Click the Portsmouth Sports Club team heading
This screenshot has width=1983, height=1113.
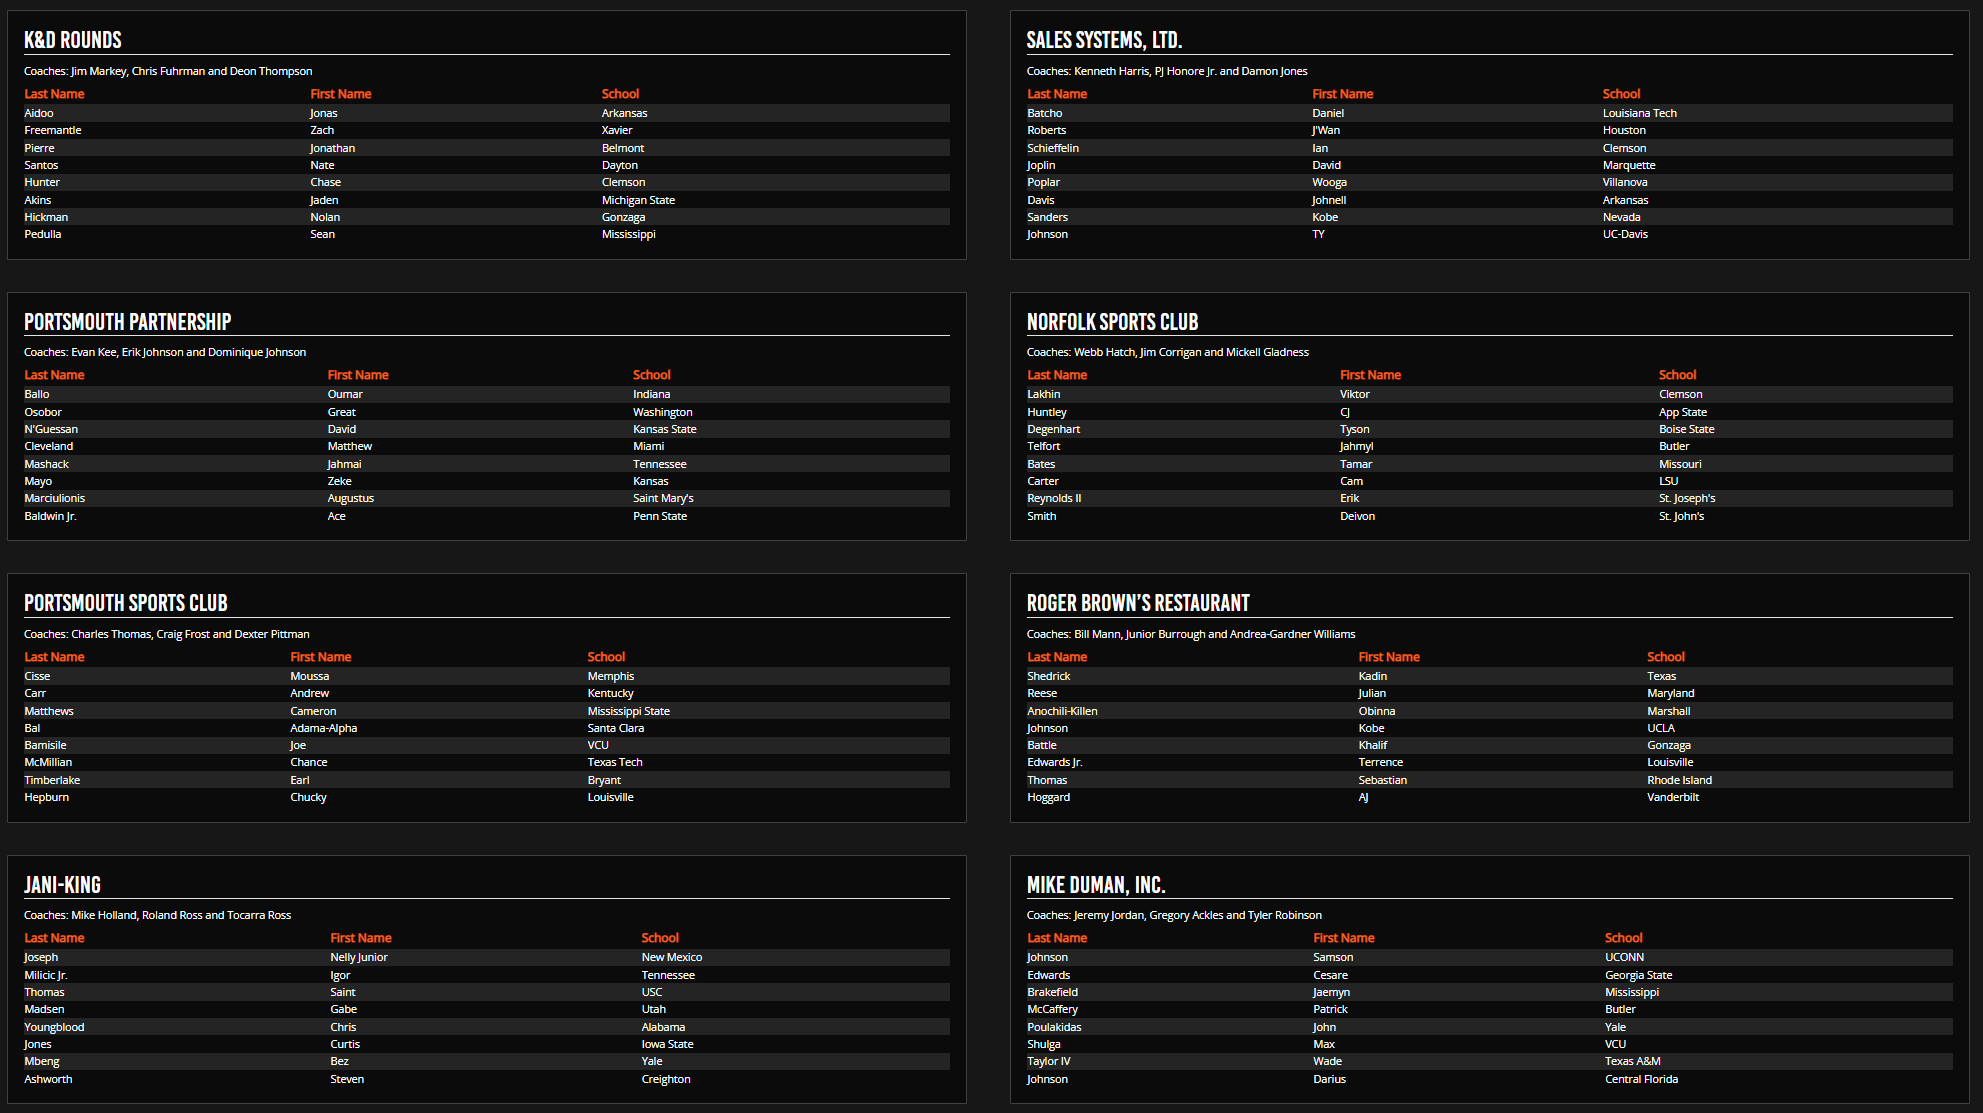tap(126, 603)
